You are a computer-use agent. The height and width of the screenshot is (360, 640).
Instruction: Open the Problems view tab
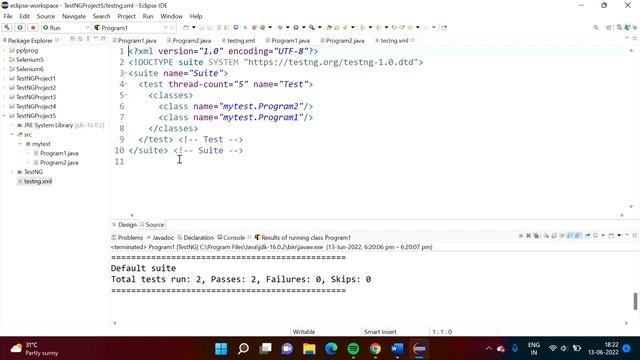pos(127,238)
